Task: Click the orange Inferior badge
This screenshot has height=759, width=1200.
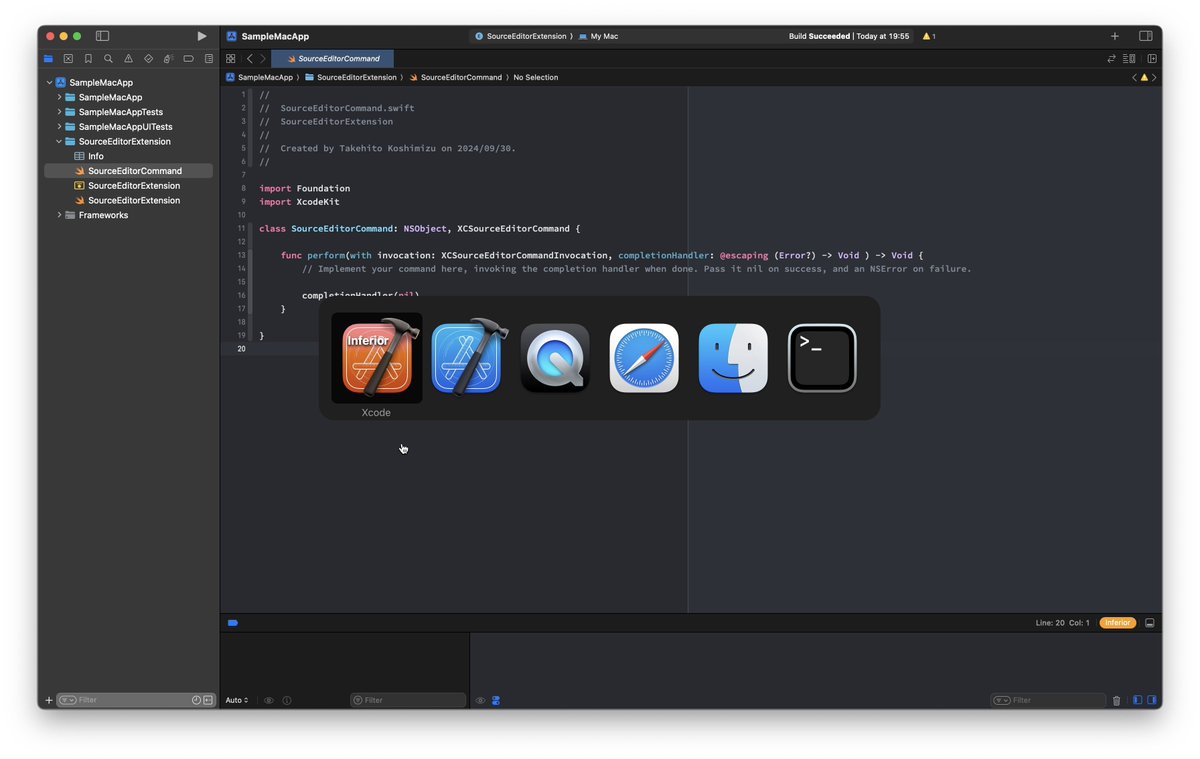Action: tap(1117, 623)
